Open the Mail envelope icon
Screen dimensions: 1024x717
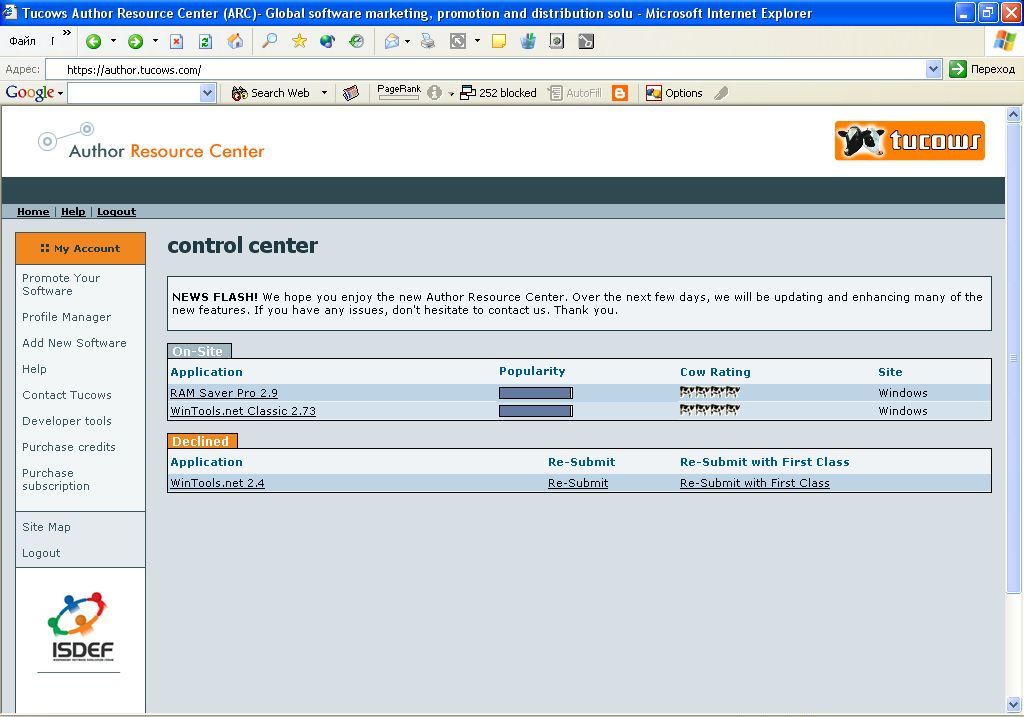pos(392,42)
